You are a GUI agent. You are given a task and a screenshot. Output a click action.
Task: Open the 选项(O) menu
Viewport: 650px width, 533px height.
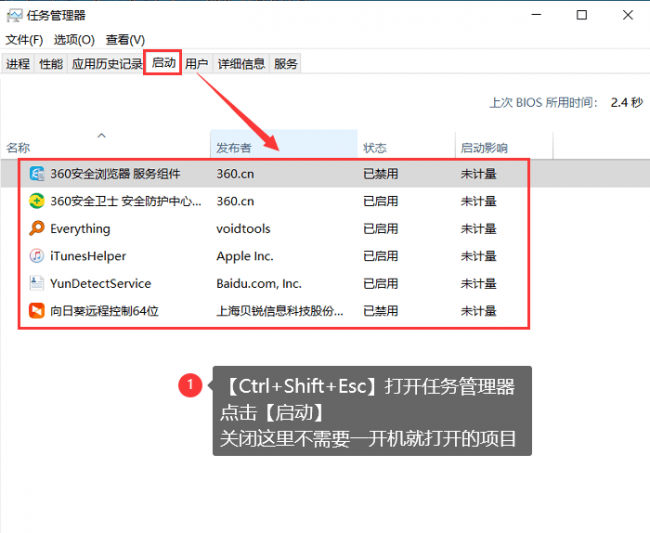[x=74, y=40]
